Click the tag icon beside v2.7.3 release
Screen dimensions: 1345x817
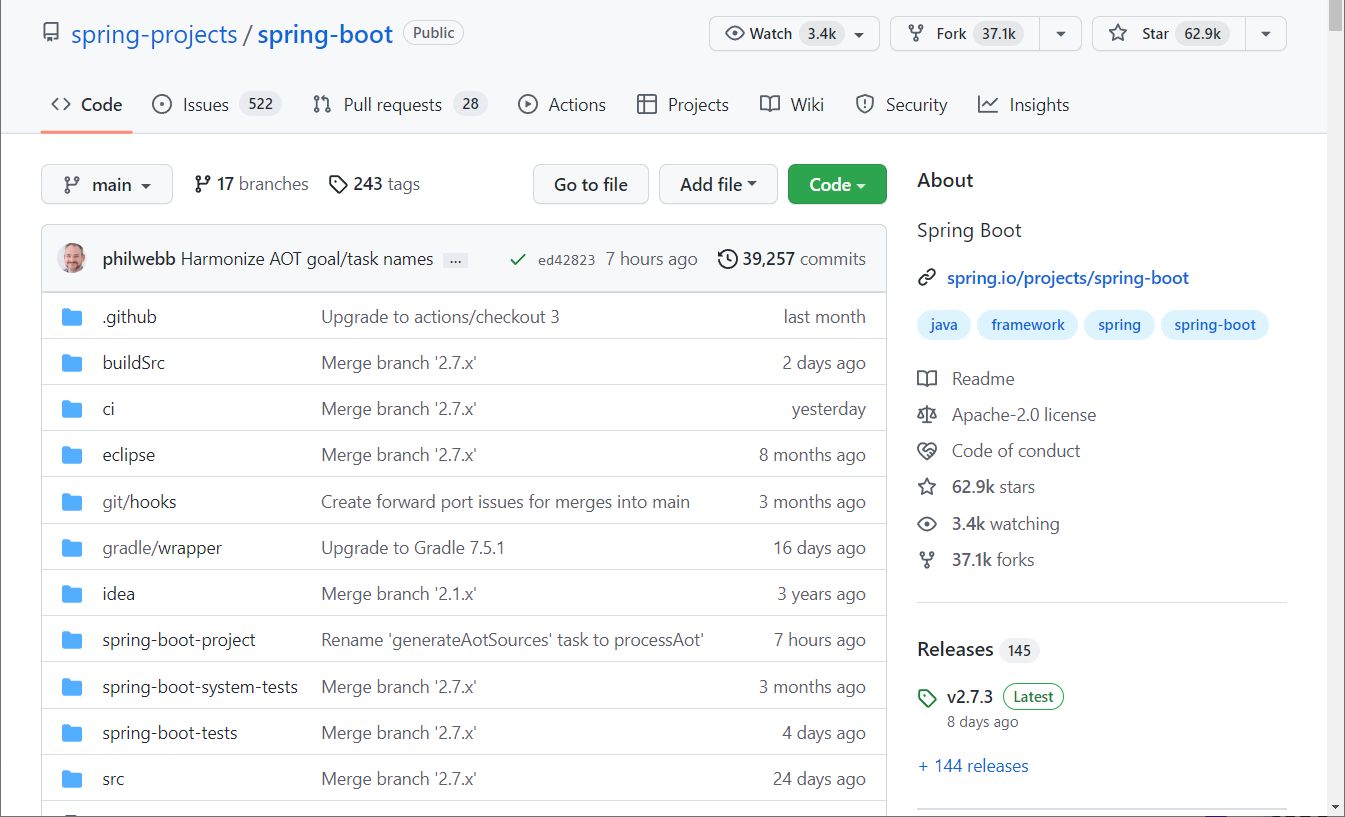point(926,696)
